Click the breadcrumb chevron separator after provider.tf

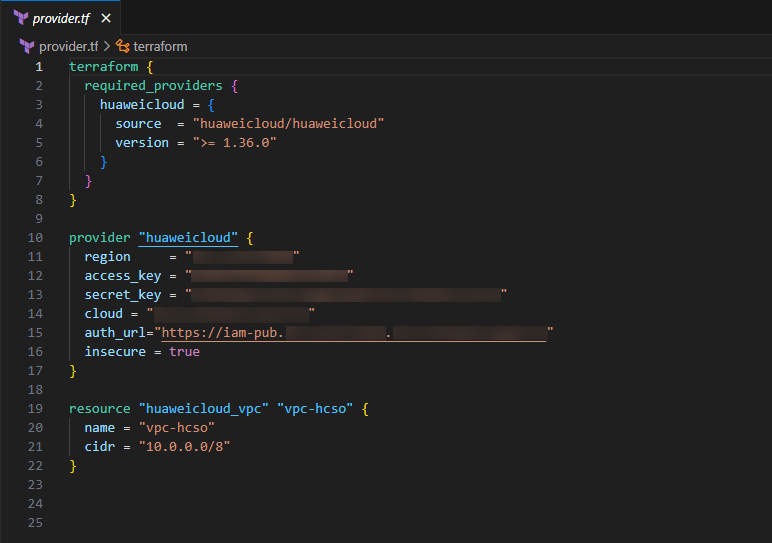coord(107,46)
